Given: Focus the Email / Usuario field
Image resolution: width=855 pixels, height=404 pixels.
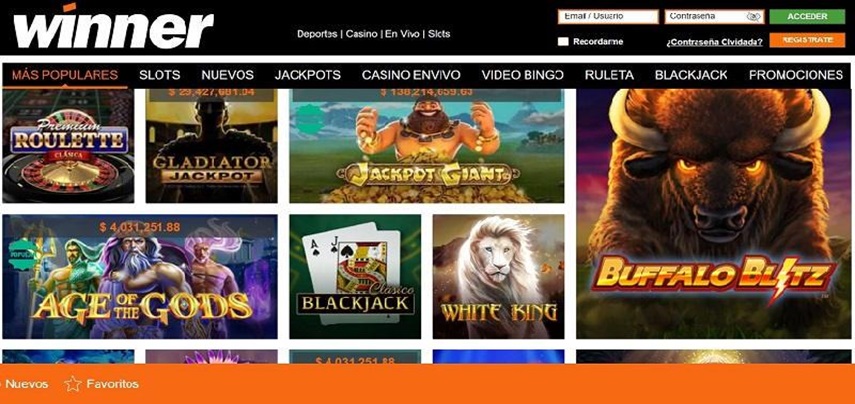Looking at the screenshot, I should tap(608, 17).
